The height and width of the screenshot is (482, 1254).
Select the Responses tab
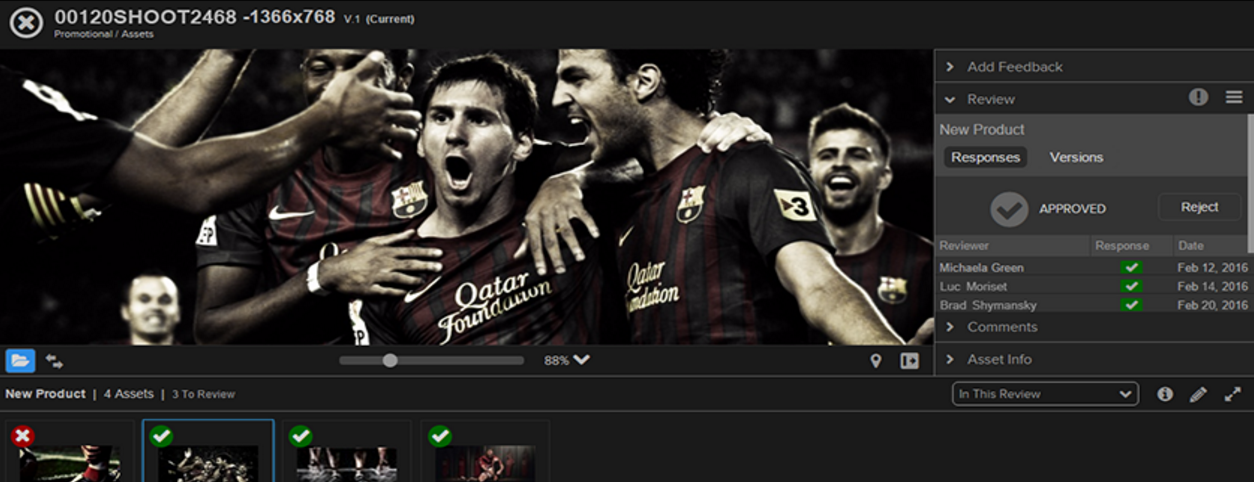985,157
